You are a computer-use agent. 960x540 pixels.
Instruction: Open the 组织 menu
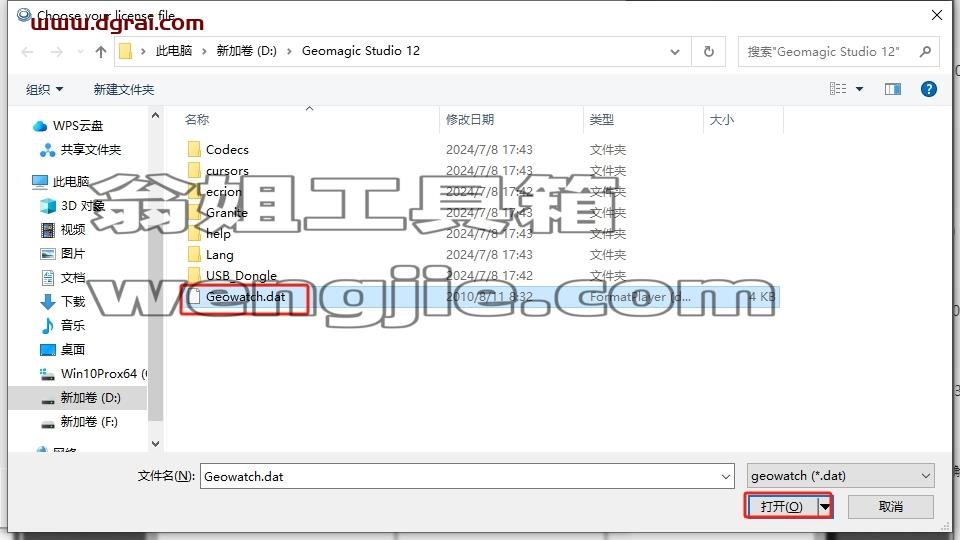click(x=44, y=89)
